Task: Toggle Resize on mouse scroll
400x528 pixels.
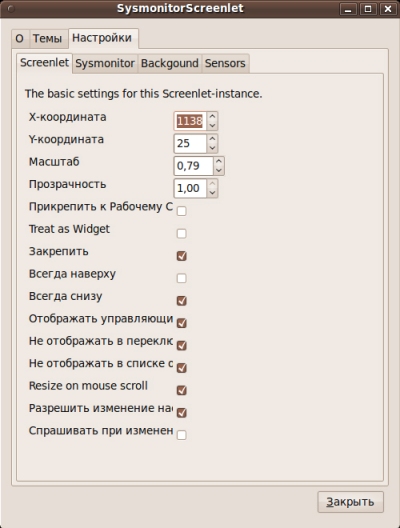Action: (181, 390)
